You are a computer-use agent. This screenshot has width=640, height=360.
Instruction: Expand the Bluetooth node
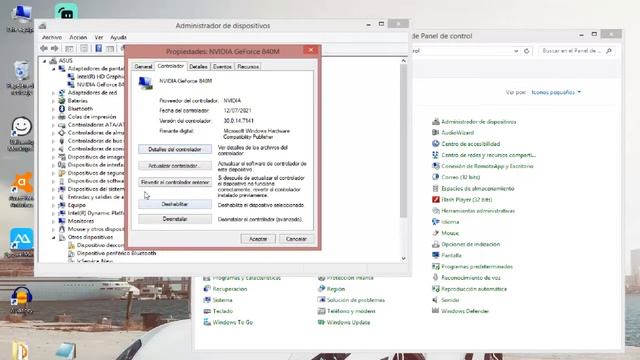(53, 109)
